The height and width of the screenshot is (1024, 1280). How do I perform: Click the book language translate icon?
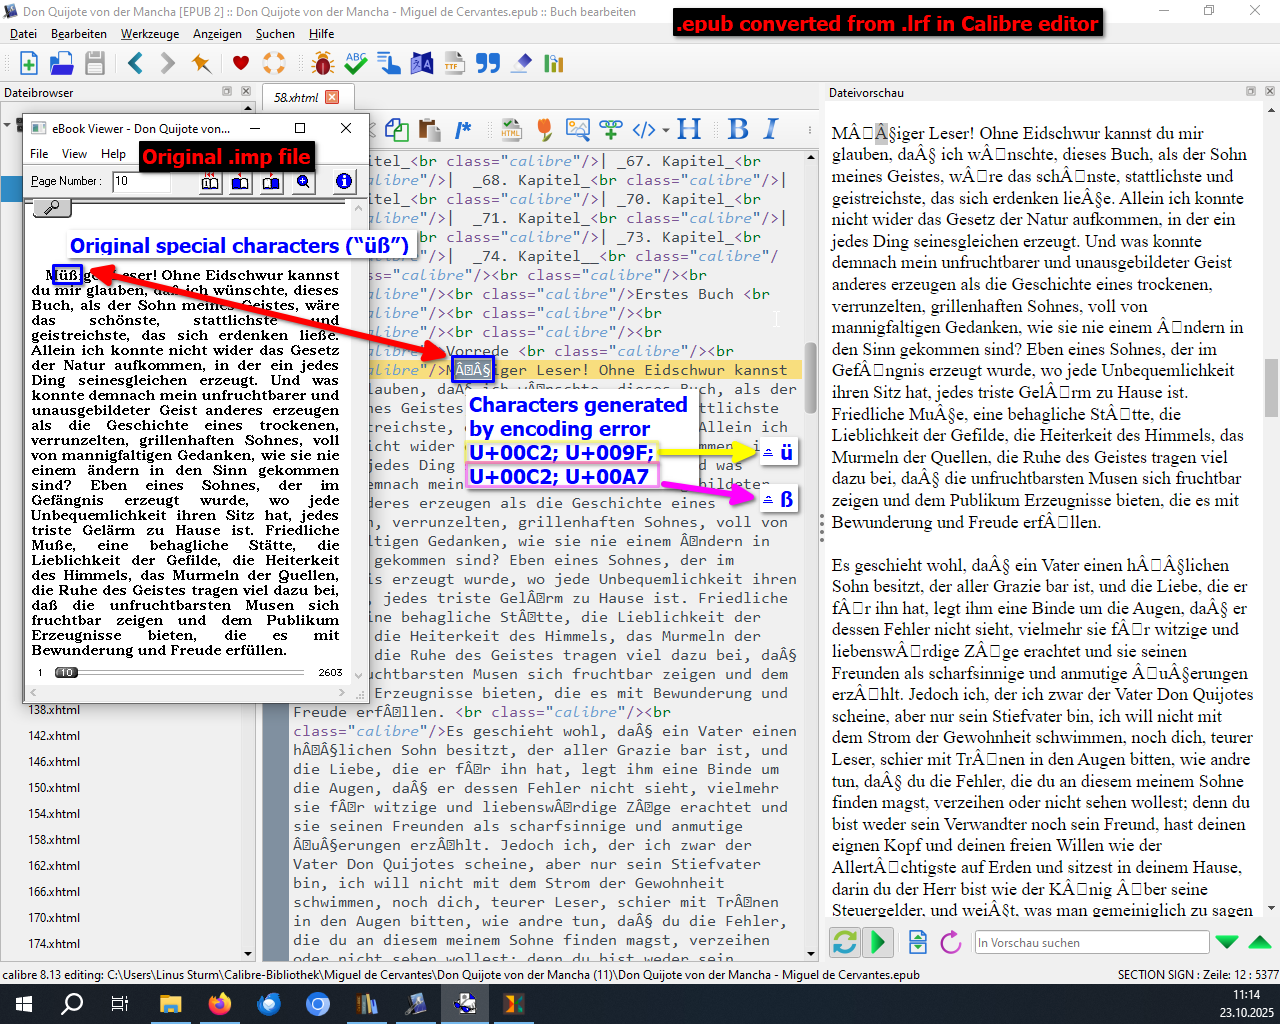422,64
